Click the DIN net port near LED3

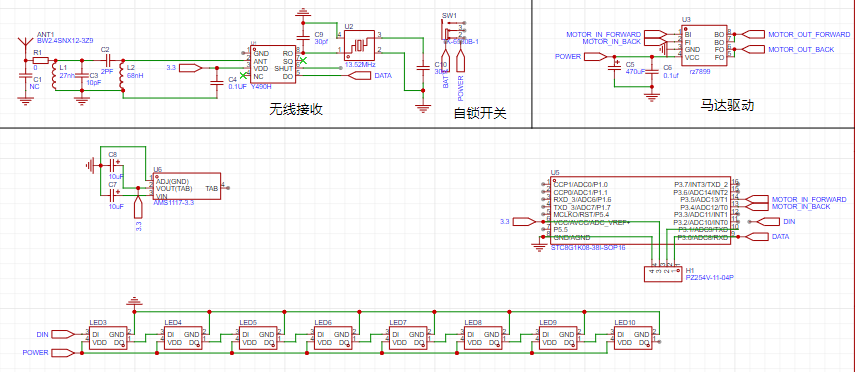coord(63,333)
